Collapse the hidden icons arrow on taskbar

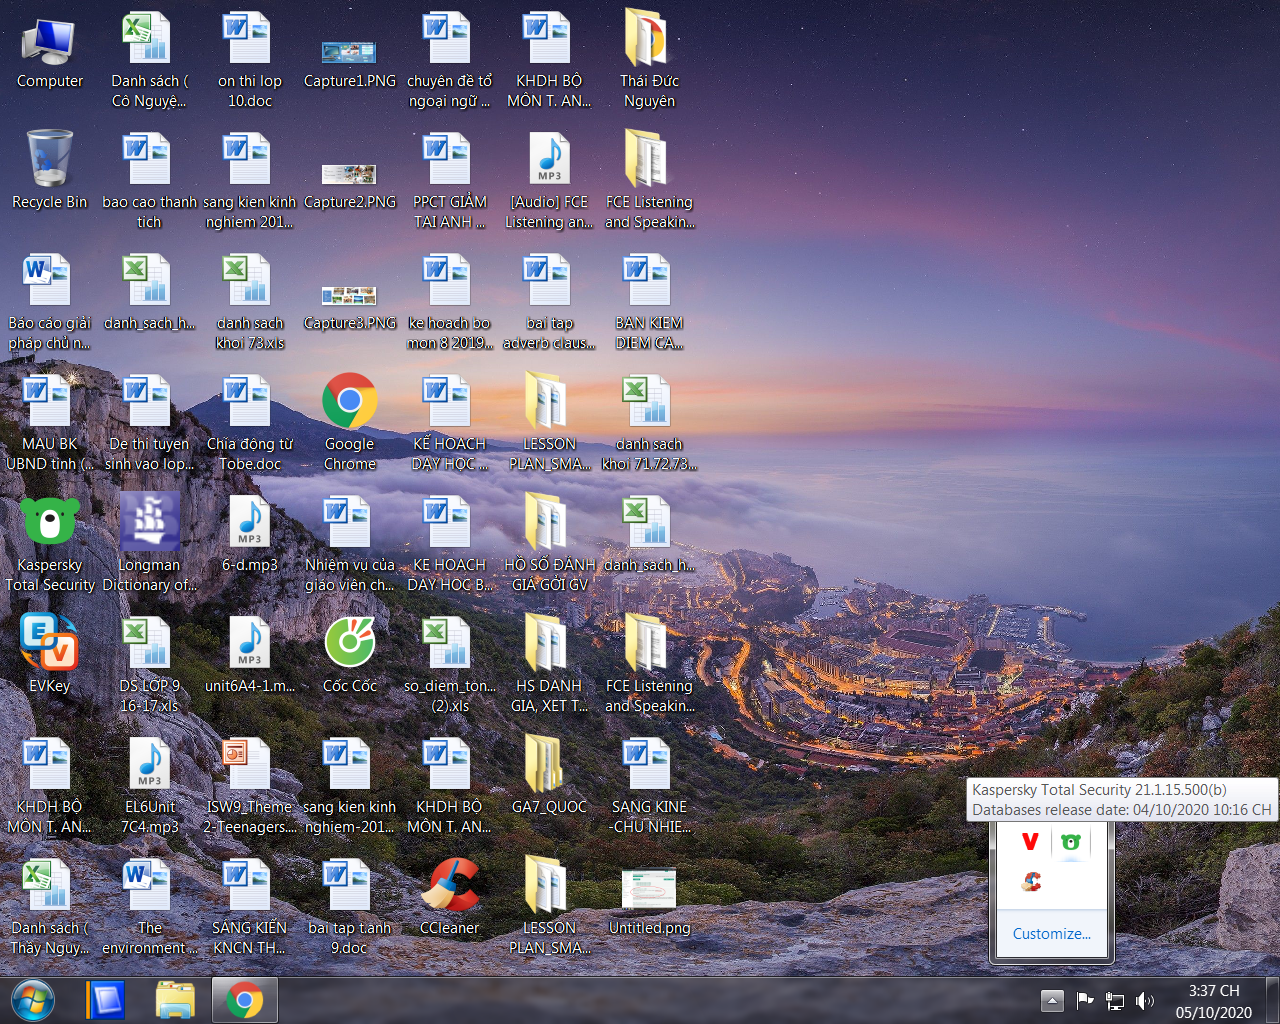click(x=1051, y=1000)
